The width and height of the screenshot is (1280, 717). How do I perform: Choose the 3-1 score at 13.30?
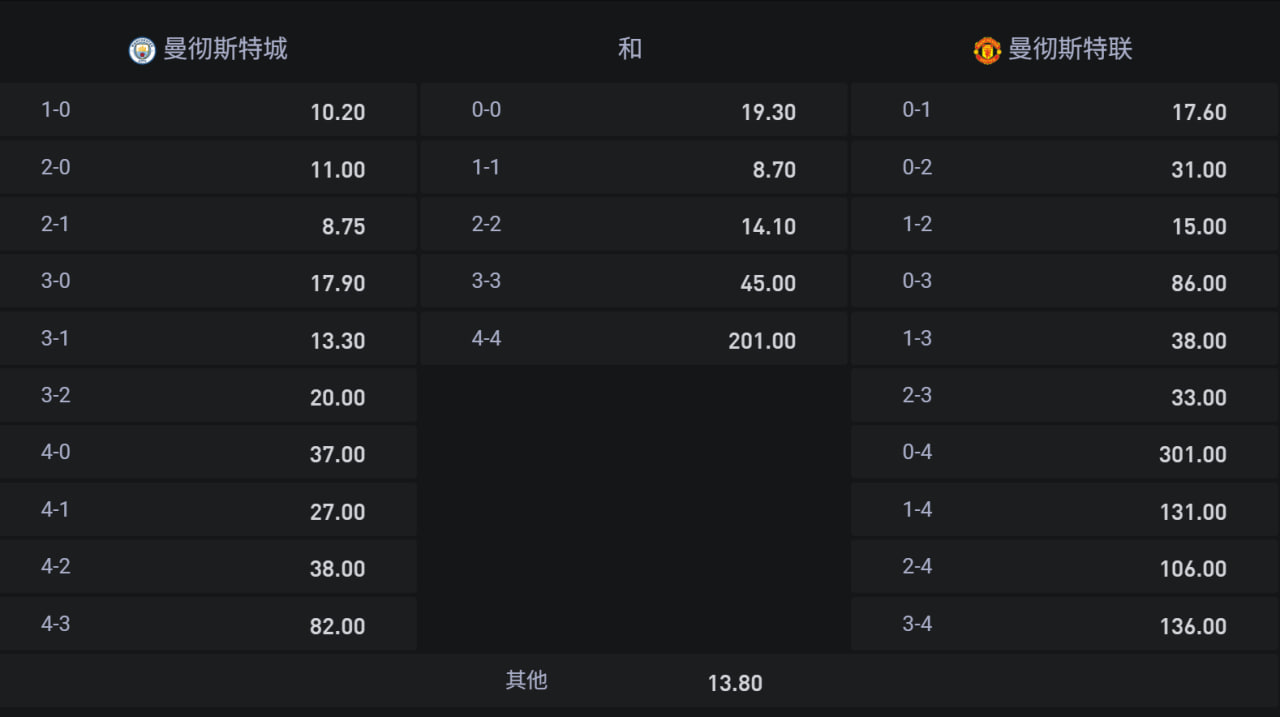[x=208, y=339]
